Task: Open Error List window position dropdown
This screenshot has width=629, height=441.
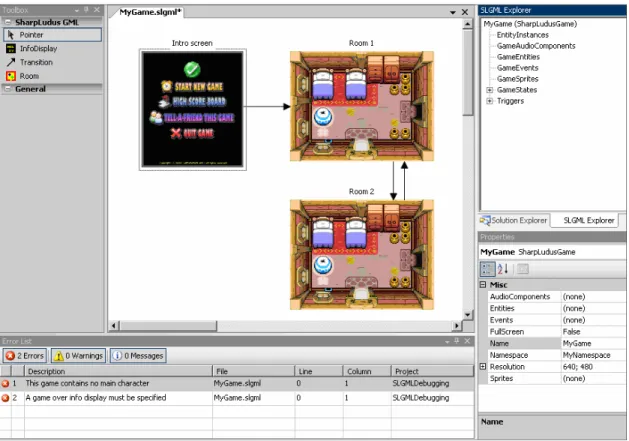Action: pyautogui.click(x=447, y=341)
